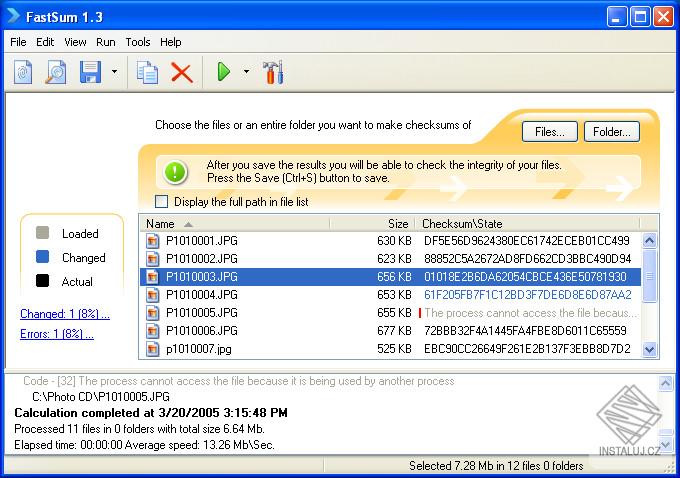Click the C:\Photo CD\P1010005.JPG log path
Viewport: 680px width, 478px height.
pos(101,397)
